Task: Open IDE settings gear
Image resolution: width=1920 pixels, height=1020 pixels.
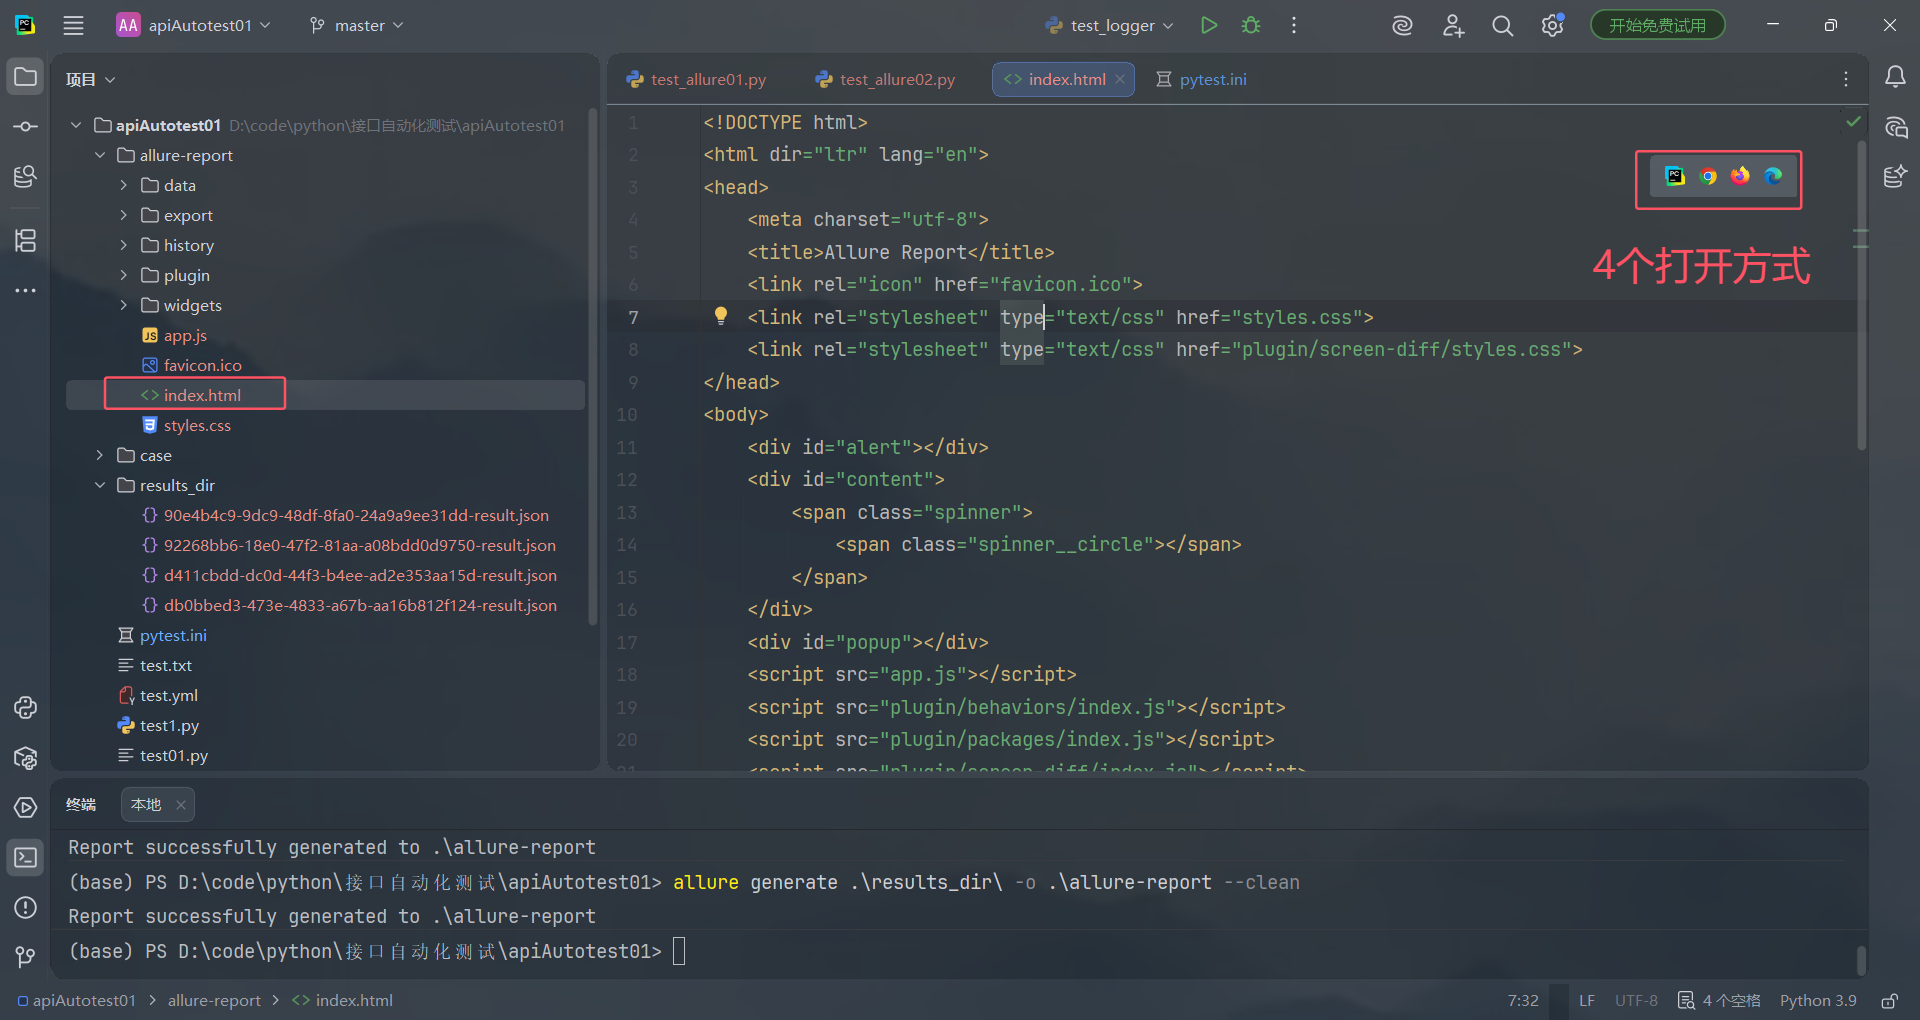Action: (1552, 26)
